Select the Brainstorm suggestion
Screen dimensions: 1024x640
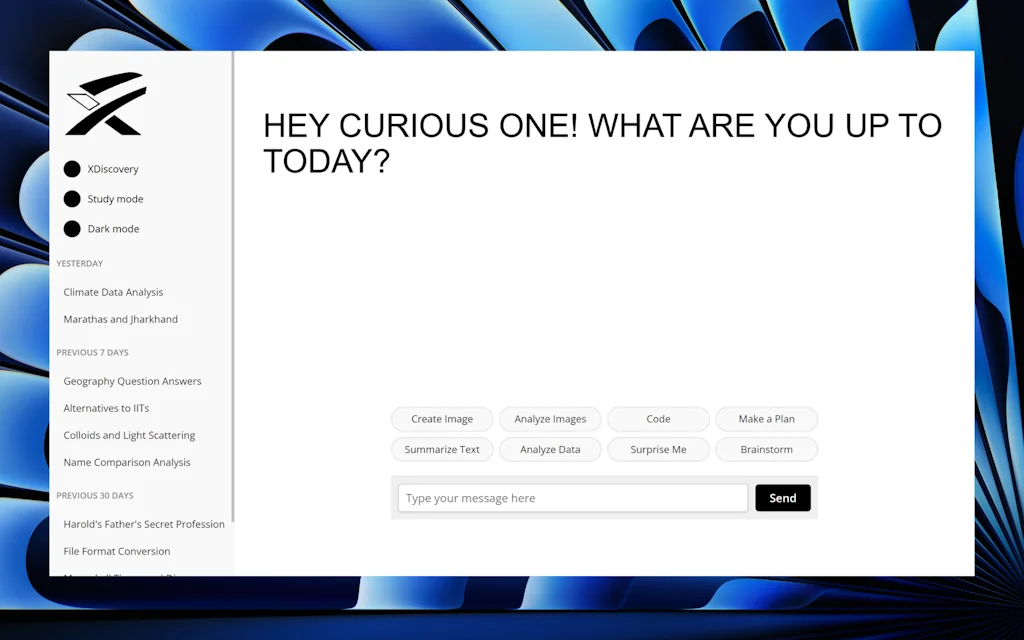point(766,449)
